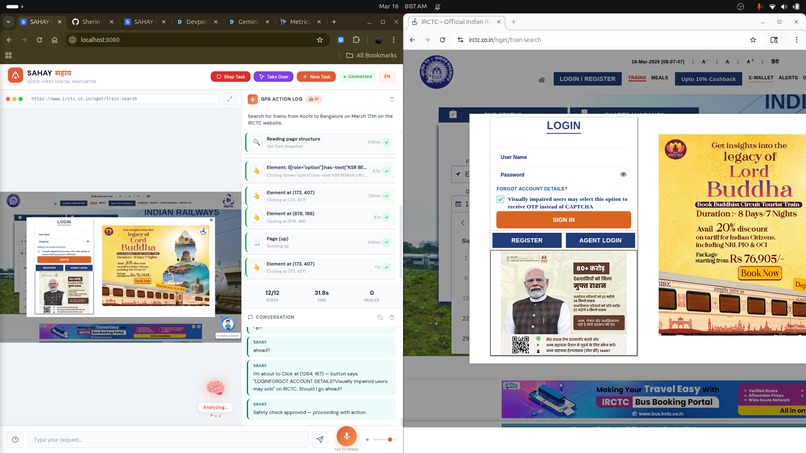Click the IRCTC home icon
The image size is (806, 453).
(541, 80)
